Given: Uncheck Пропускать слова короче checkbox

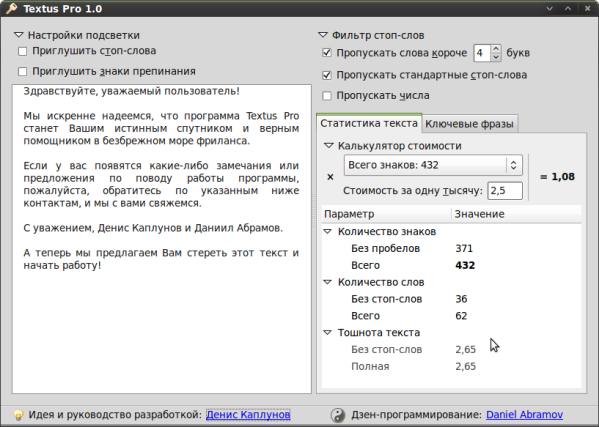Looking at the screenshot, I should [x=327, y=53].
